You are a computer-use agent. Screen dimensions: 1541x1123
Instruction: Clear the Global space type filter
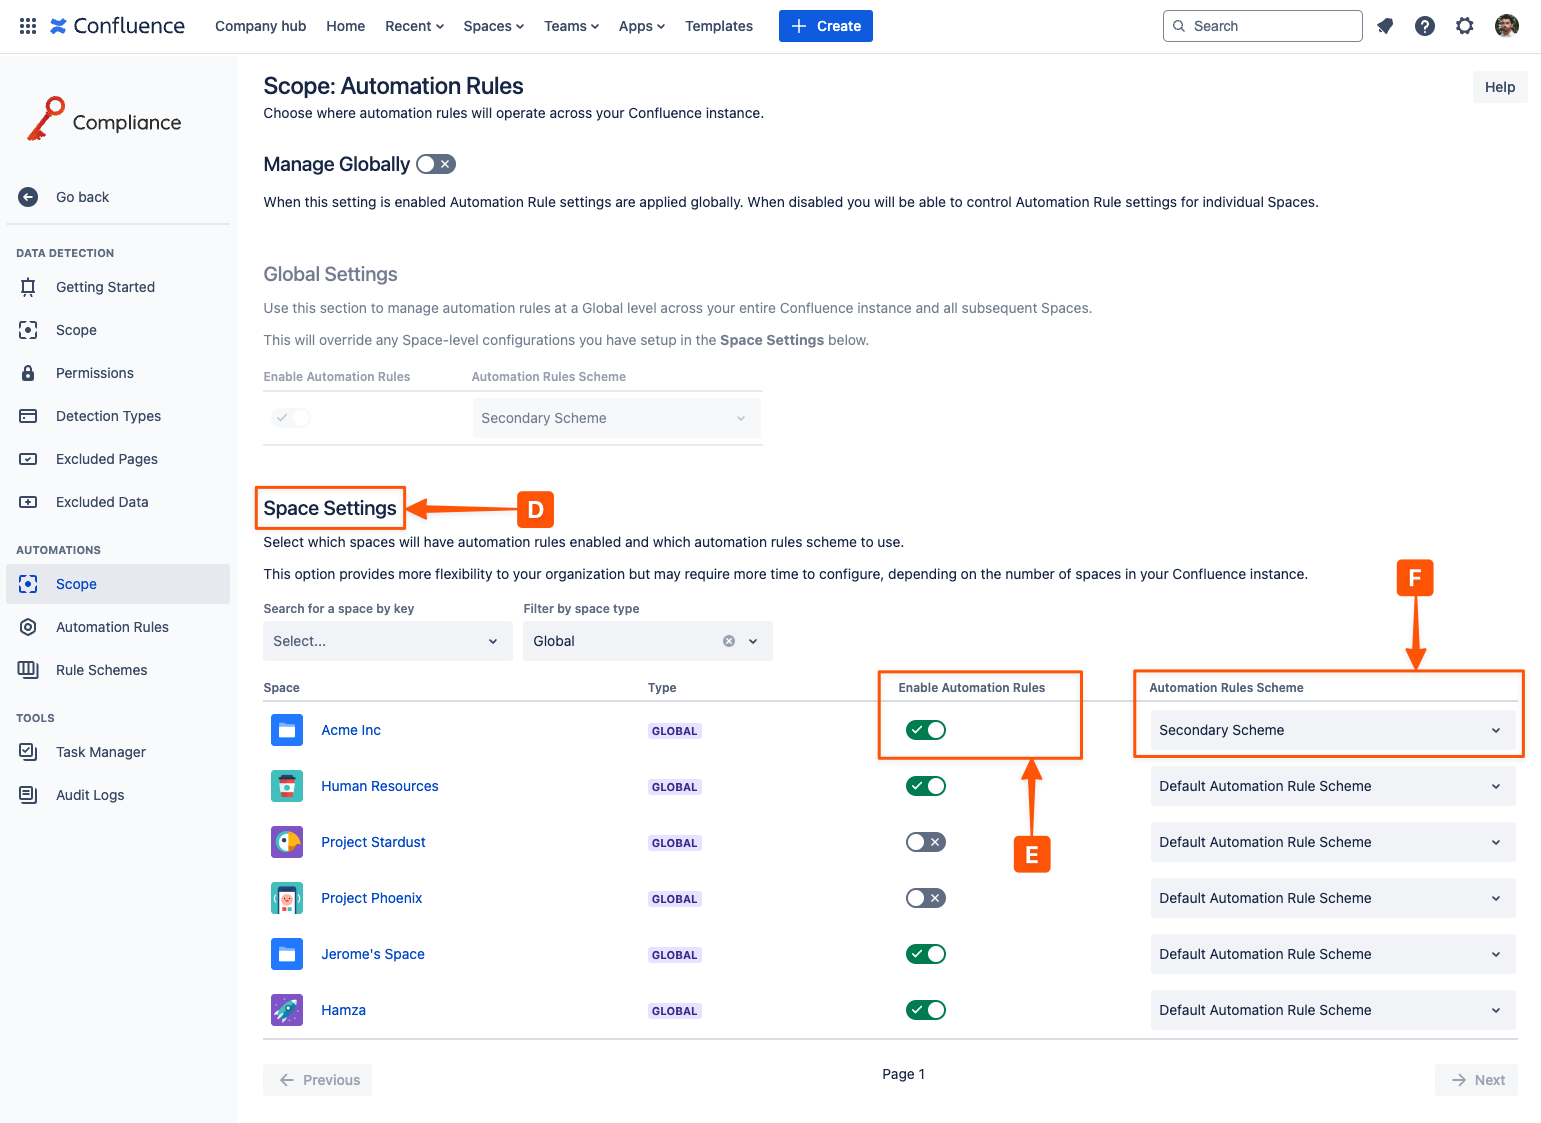click(x=729, y=641)
